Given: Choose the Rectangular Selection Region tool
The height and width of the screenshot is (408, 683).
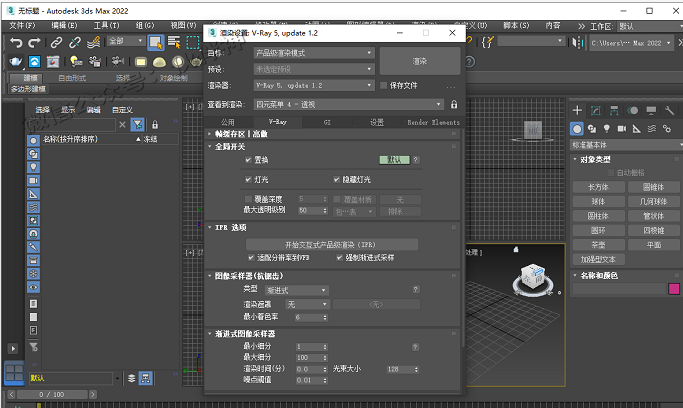Looking at the screenshot, I should click(x=193, y=42).
